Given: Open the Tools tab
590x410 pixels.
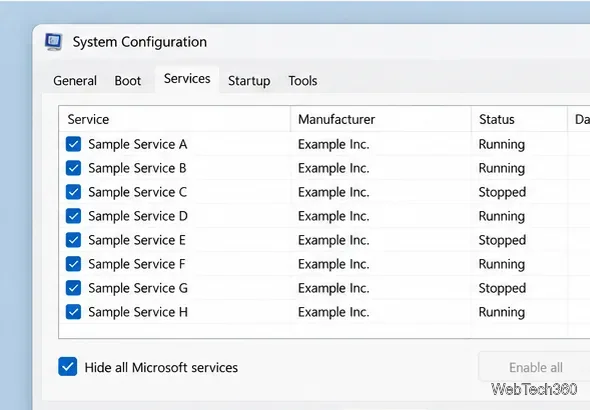Looking at the screenshot, I should [303, 80].
